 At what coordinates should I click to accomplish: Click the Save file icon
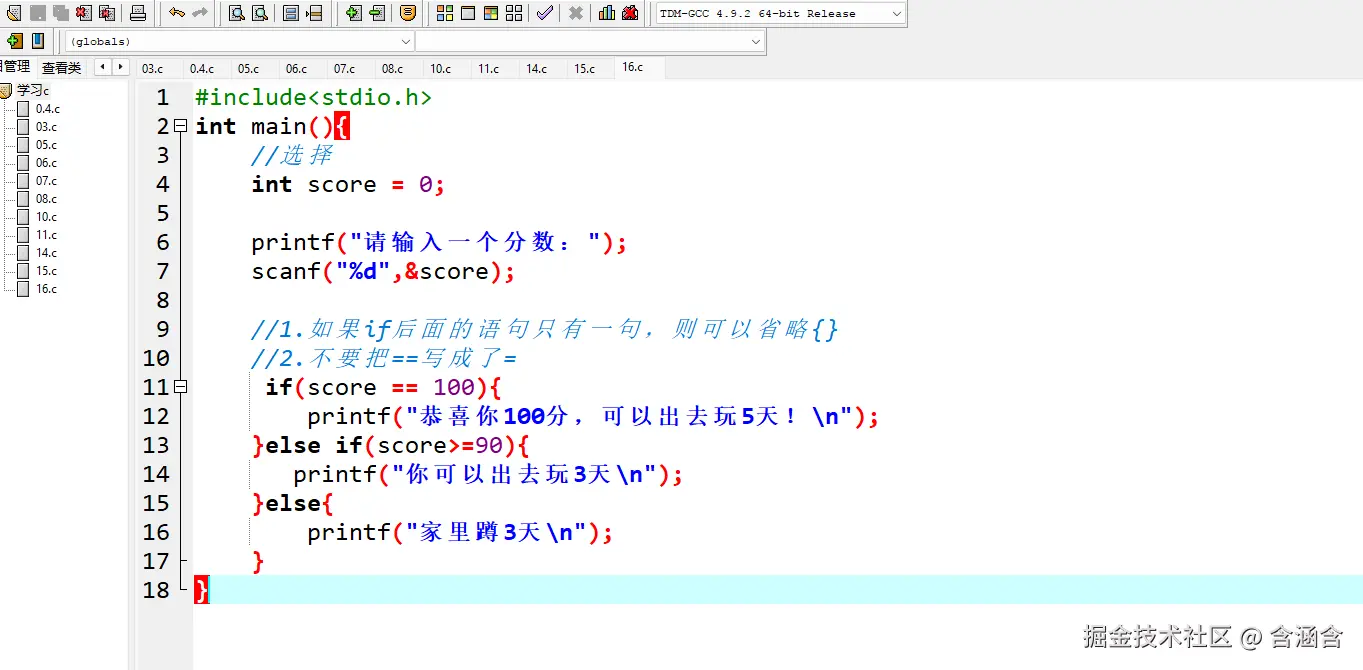[x=38, y=13]
